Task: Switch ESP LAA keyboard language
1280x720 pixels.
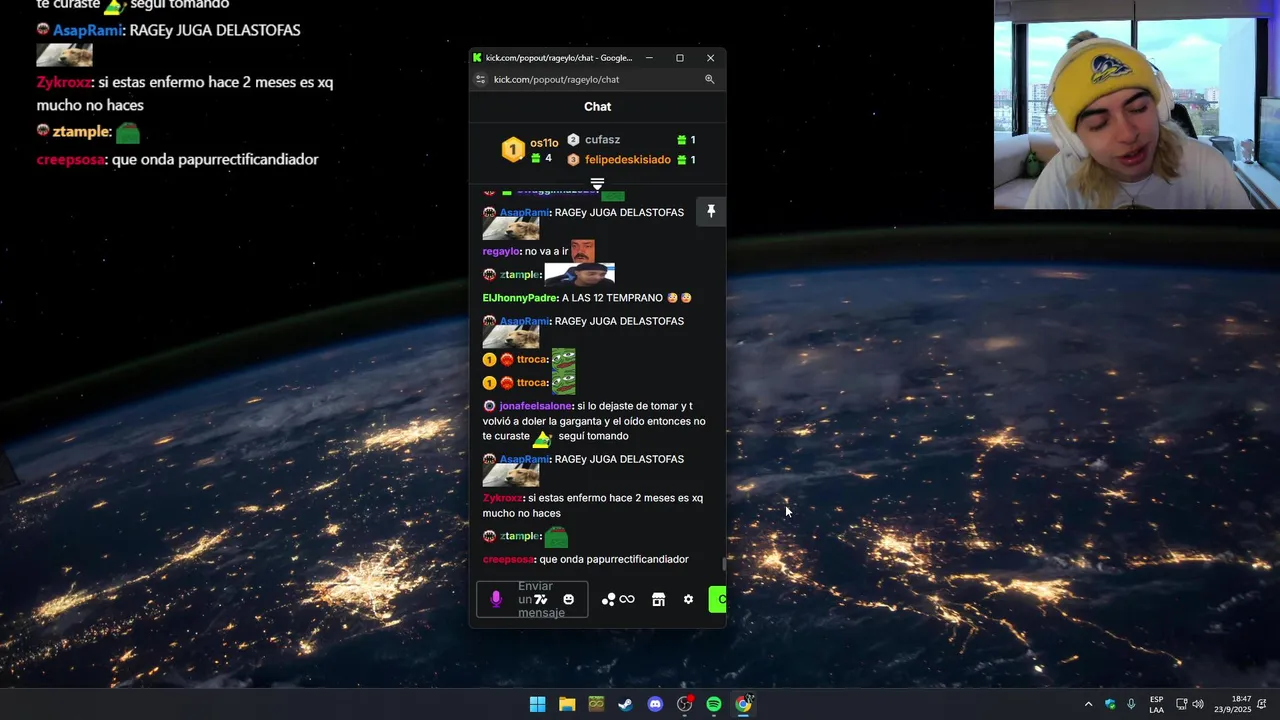Action: pos(1157,704)
